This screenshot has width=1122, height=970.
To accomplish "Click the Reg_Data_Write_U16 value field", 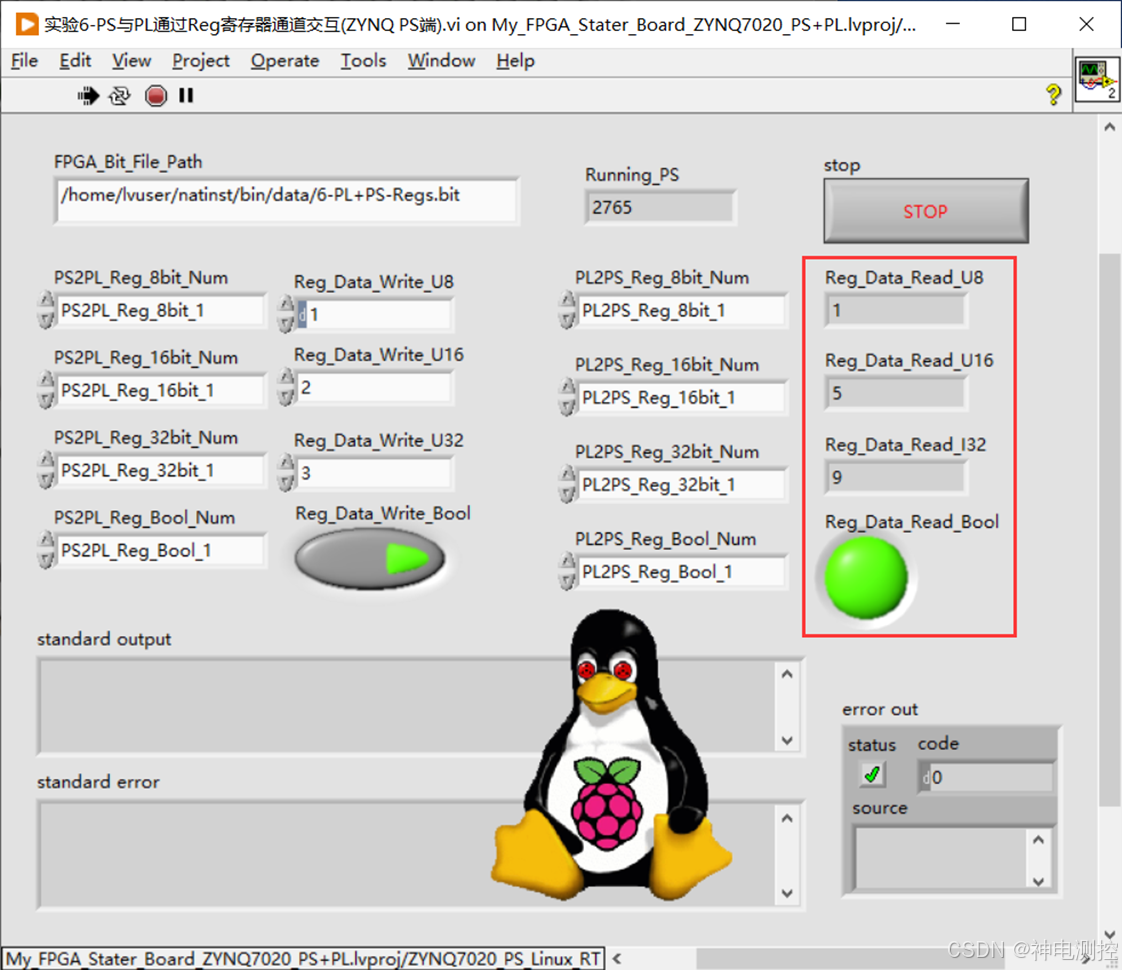I will 374,388.
